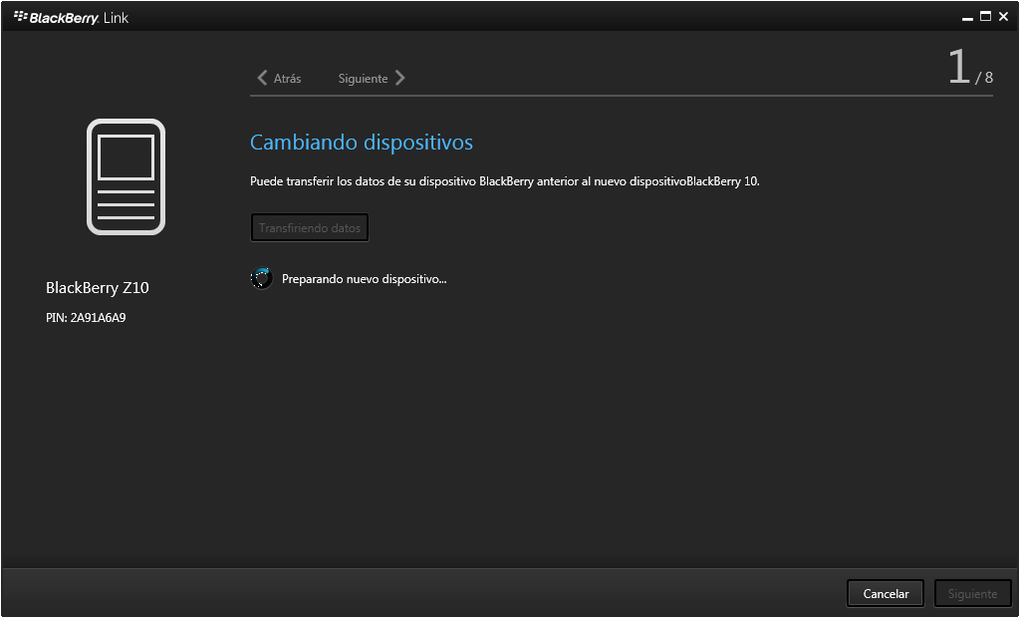Click the 1/8 step counter
This screenshot has width=1020, height=618.
[x=969, y=68]
